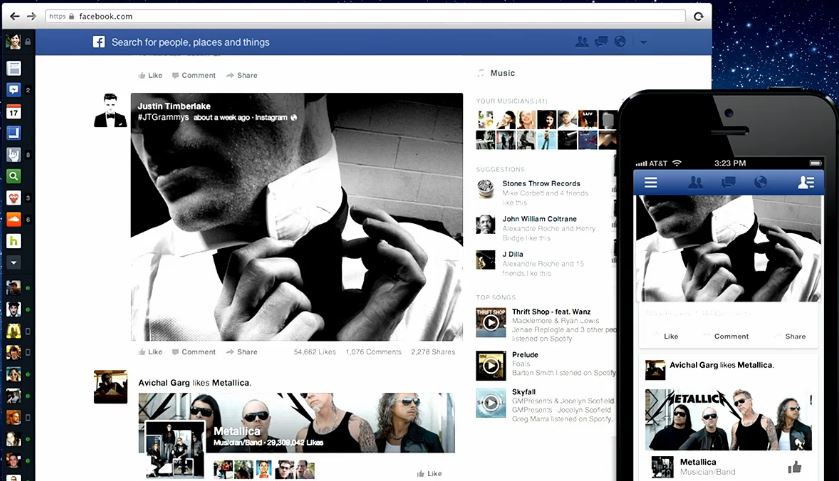Play the Thrift Shop song
The width and height of the screenshot is (839, 481).
pyautogui.click(x=490, y=322)
